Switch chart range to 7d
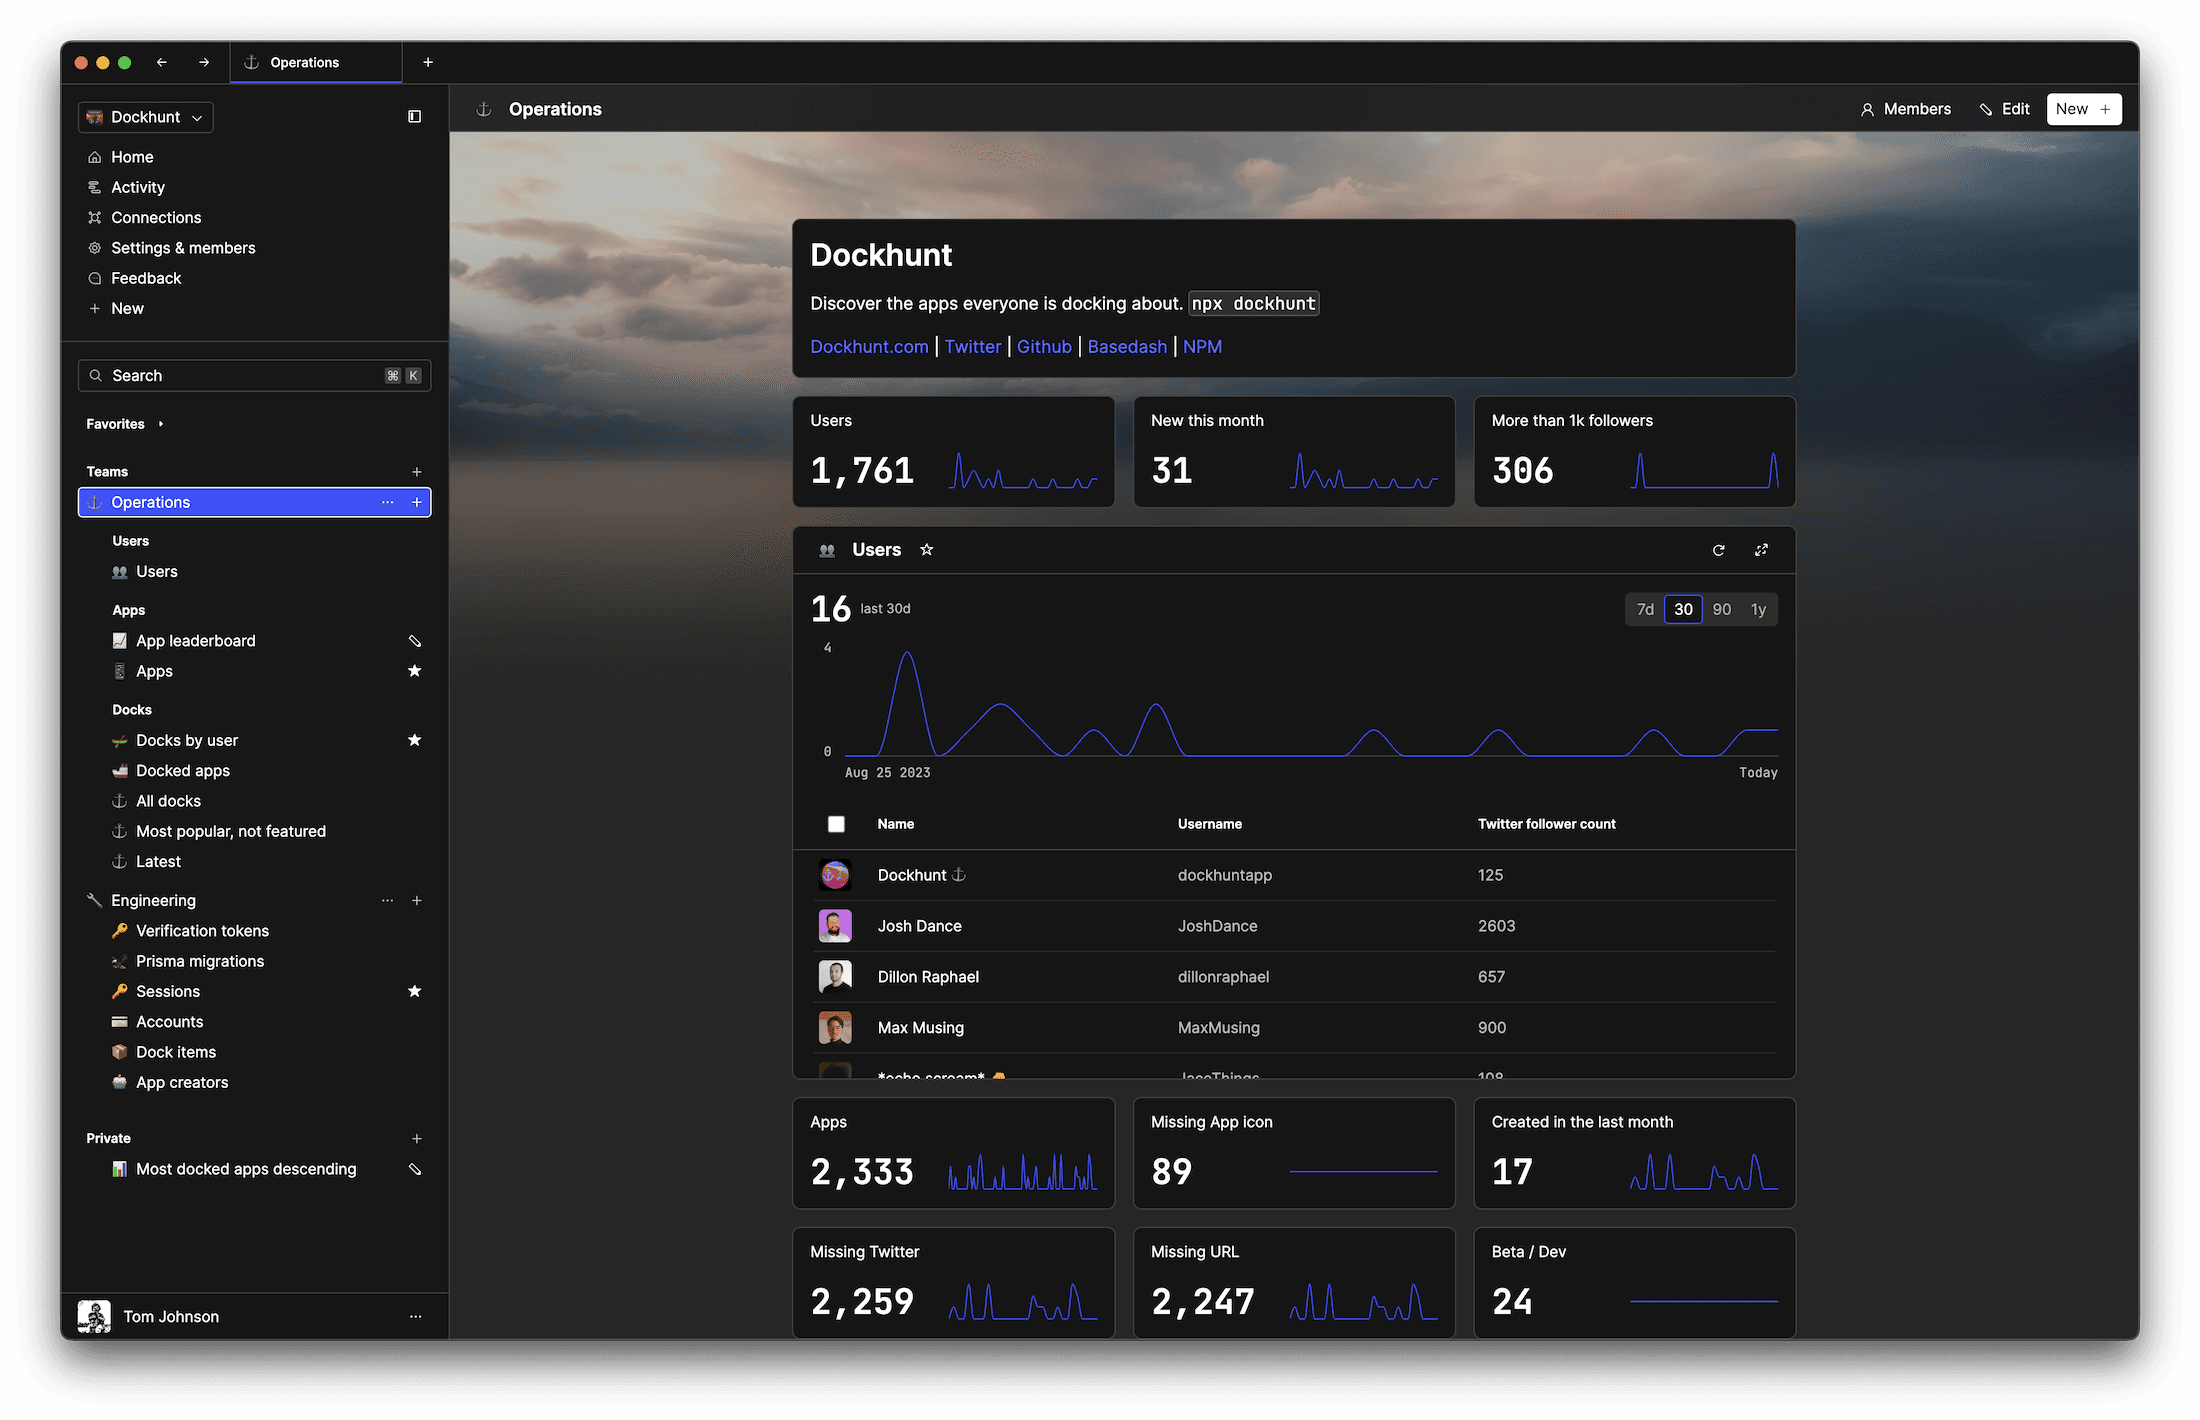 [x=1645, y=609]
